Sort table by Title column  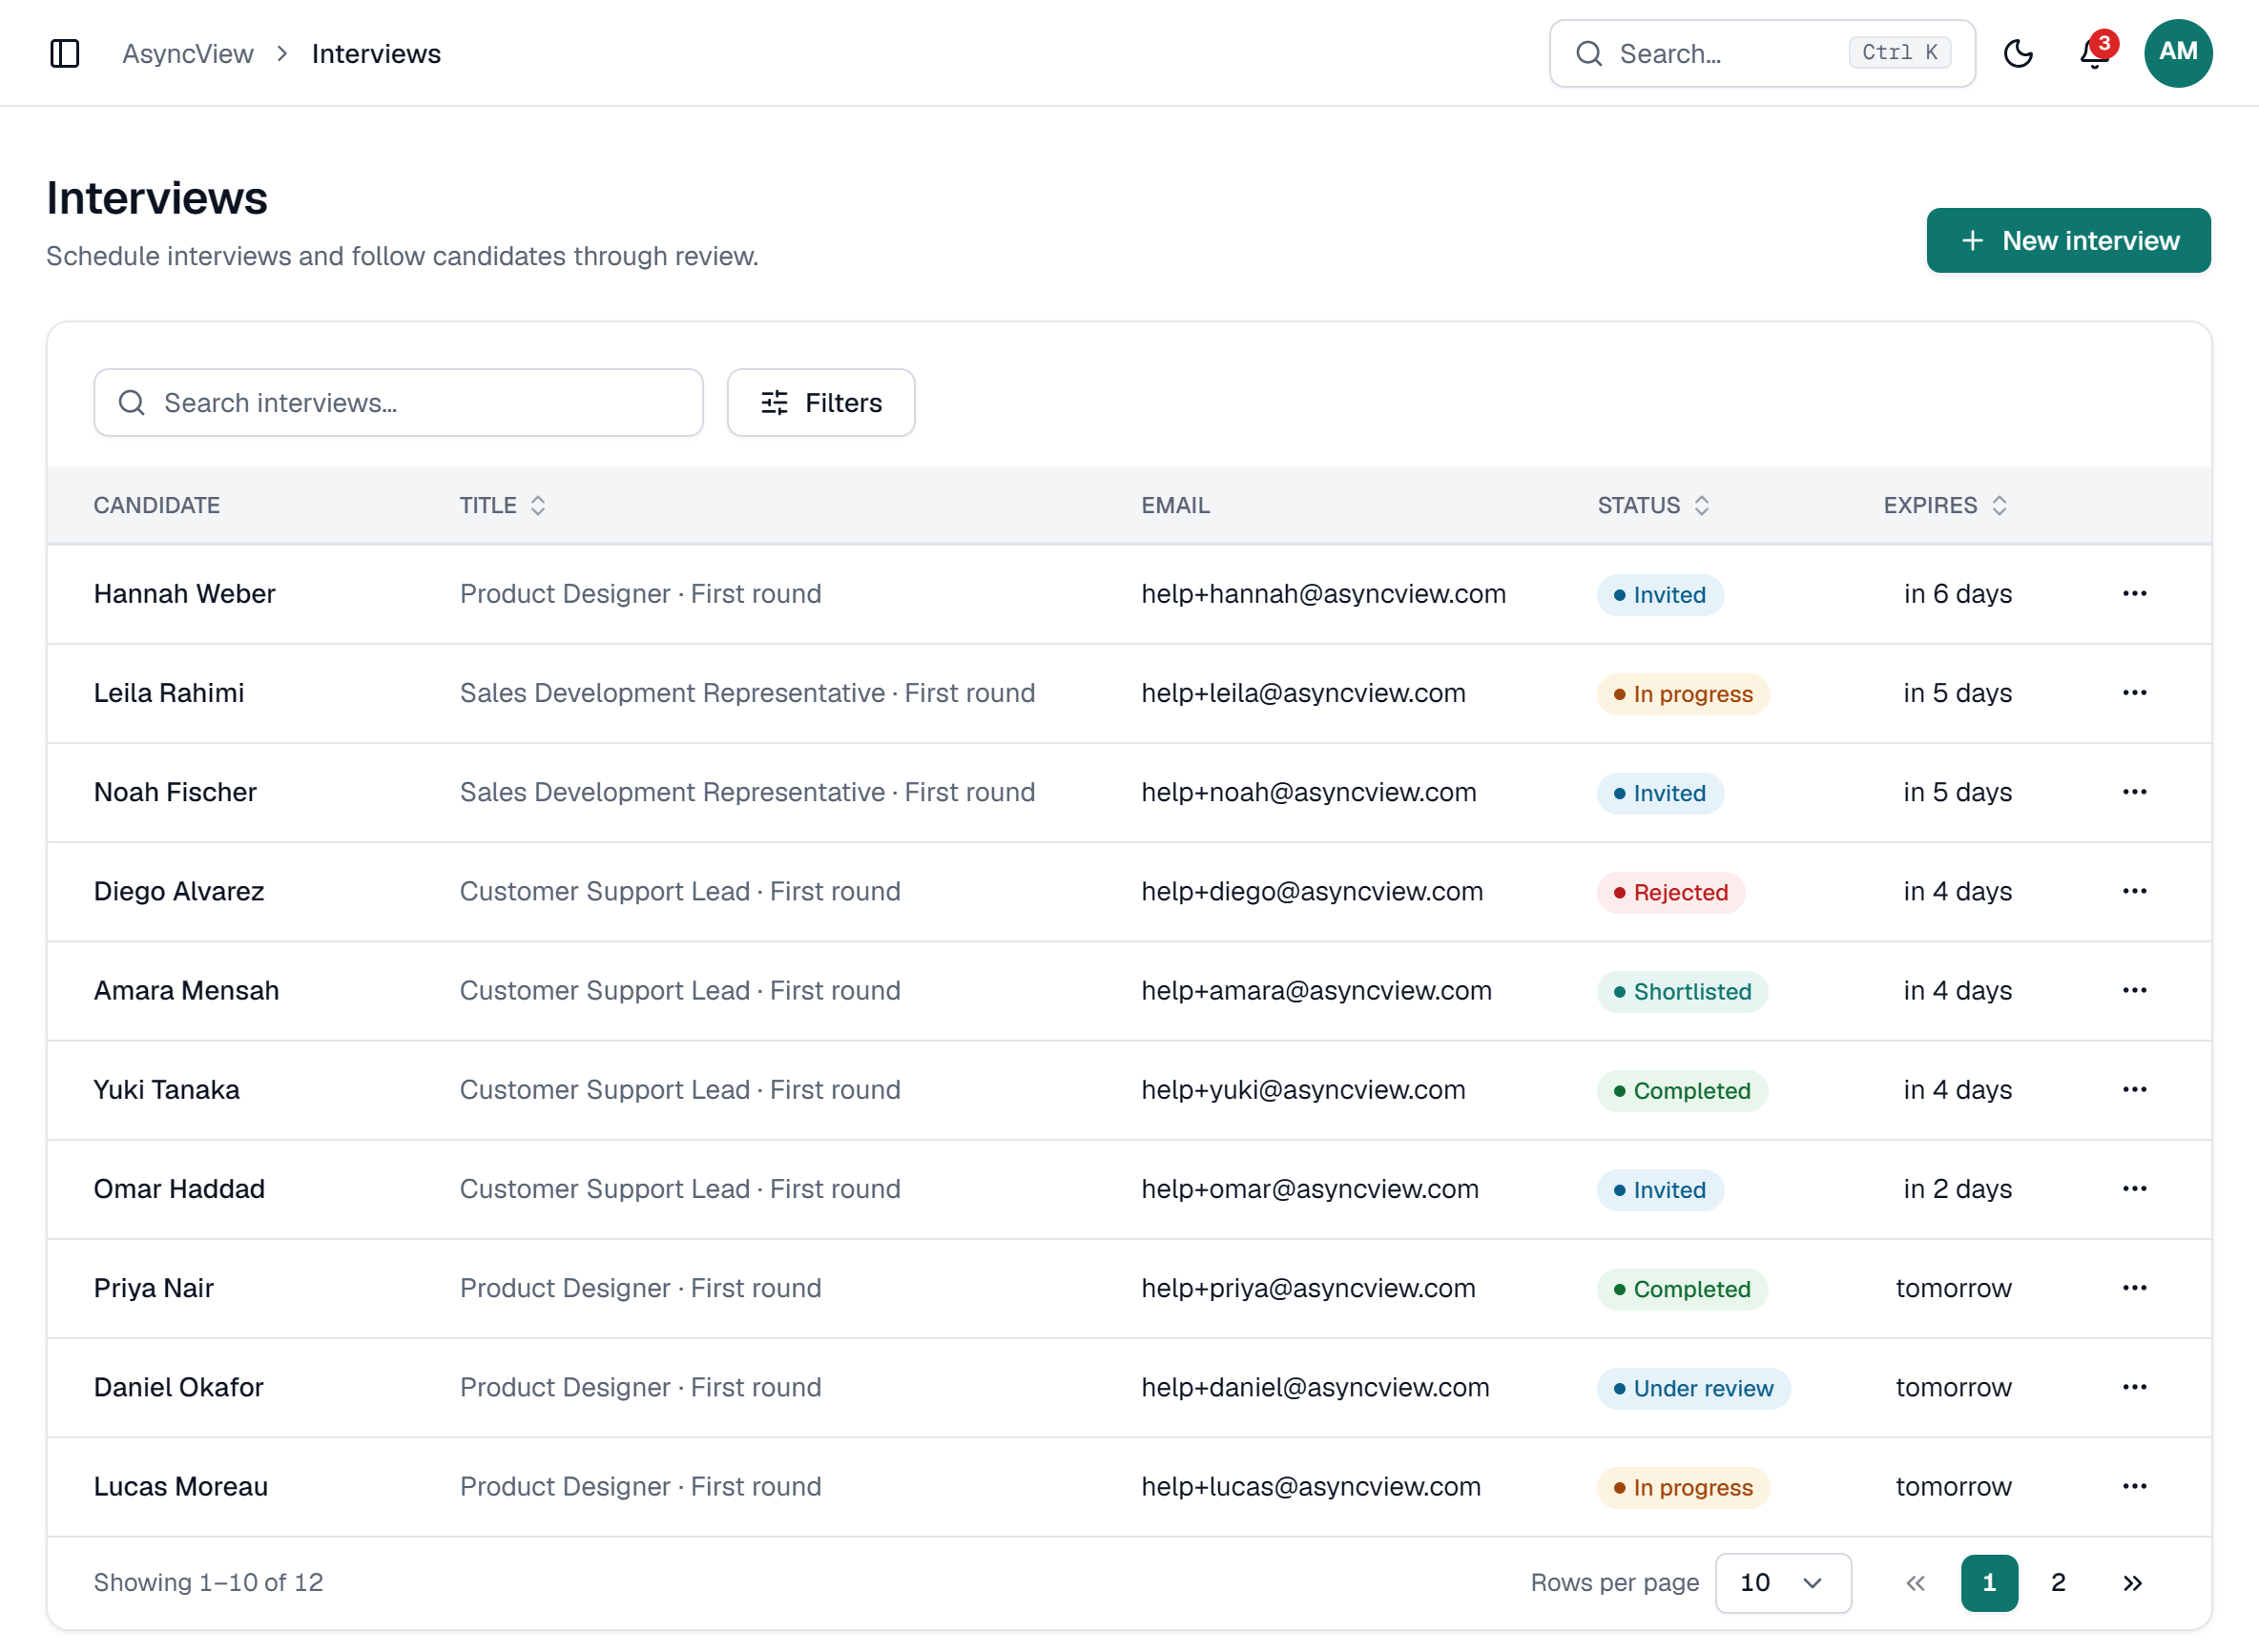click(503, 505)
